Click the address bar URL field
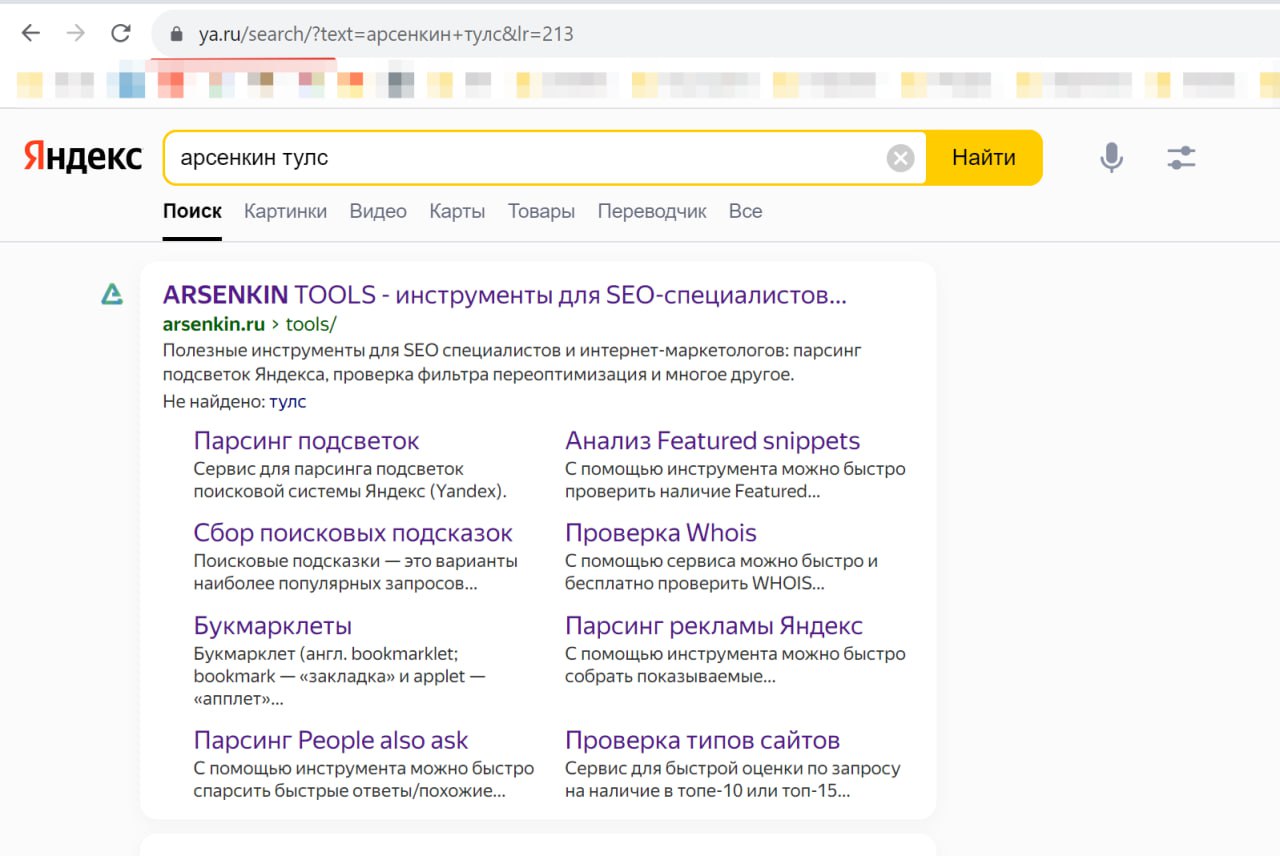 (715, 34)
